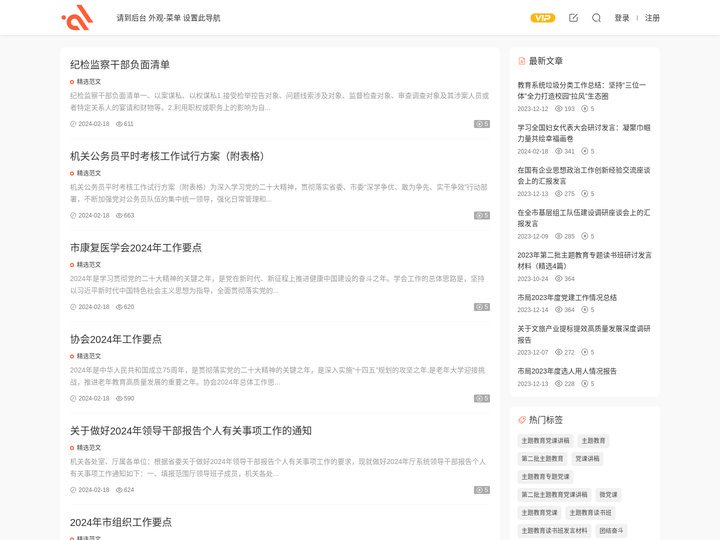Click clock date icon of 纪检监察干部负面清单
This screenshot has width=720, height=540.
[73, 124]
